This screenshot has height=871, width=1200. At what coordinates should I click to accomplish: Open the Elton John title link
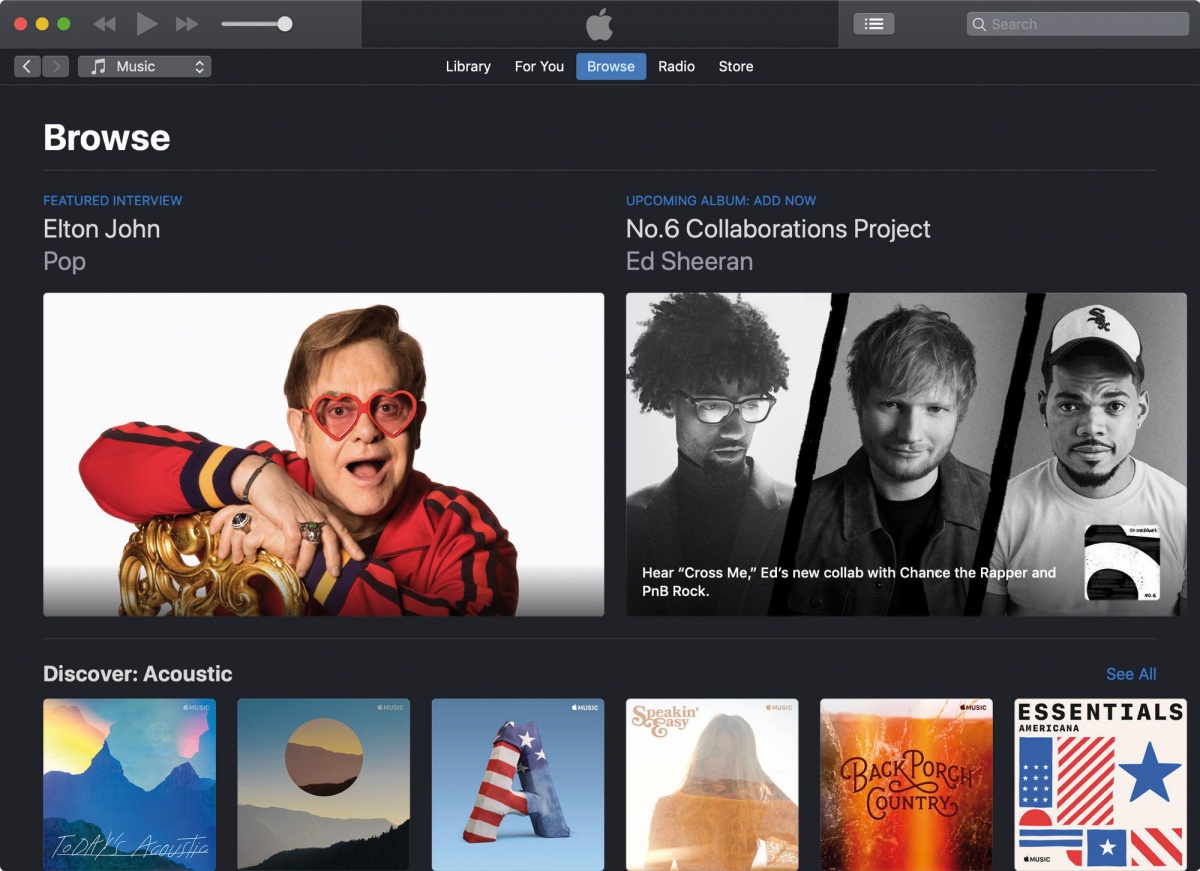point(102,229)
